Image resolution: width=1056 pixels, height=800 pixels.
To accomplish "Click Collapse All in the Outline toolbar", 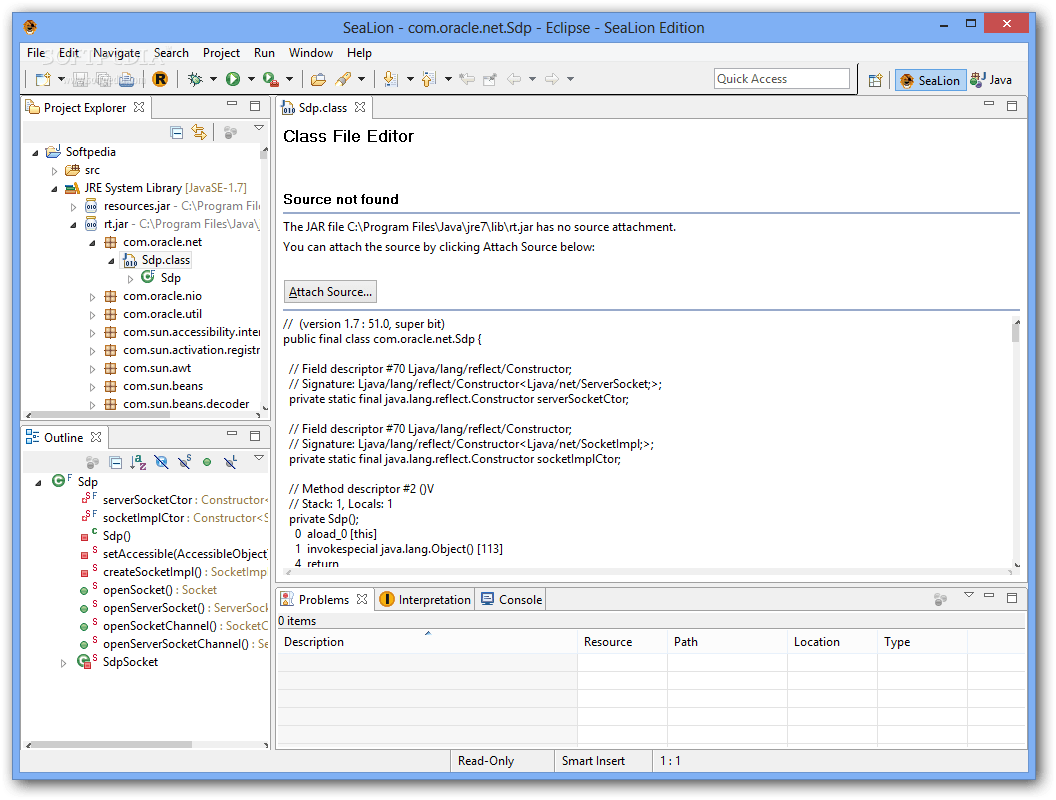I will point(116,463).
